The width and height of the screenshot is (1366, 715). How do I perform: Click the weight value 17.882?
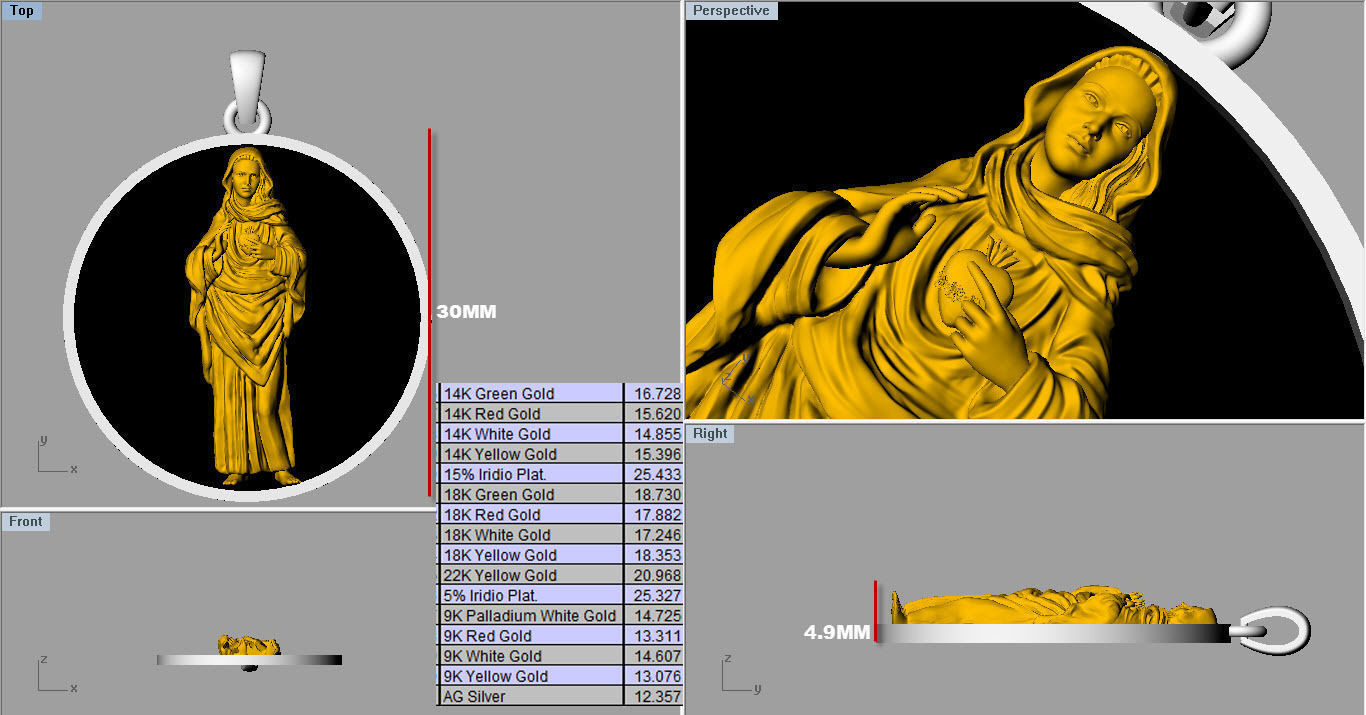(x=657, y=515)
